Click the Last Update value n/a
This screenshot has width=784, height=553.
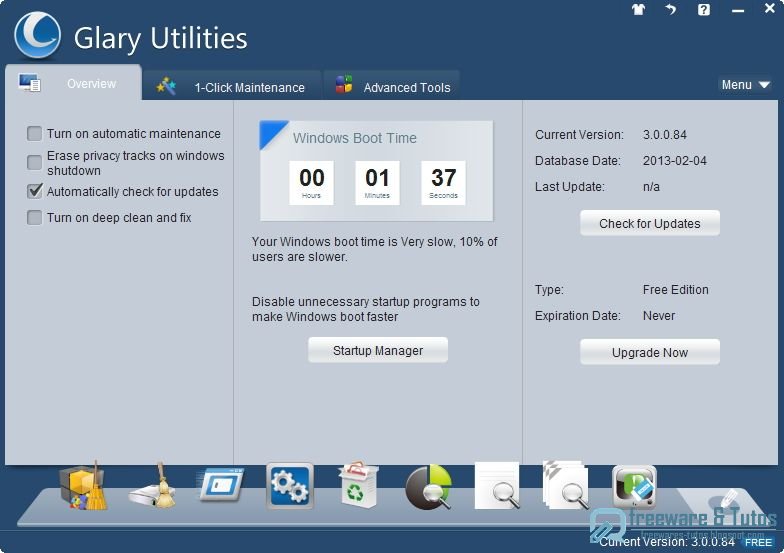click(651, 186)
